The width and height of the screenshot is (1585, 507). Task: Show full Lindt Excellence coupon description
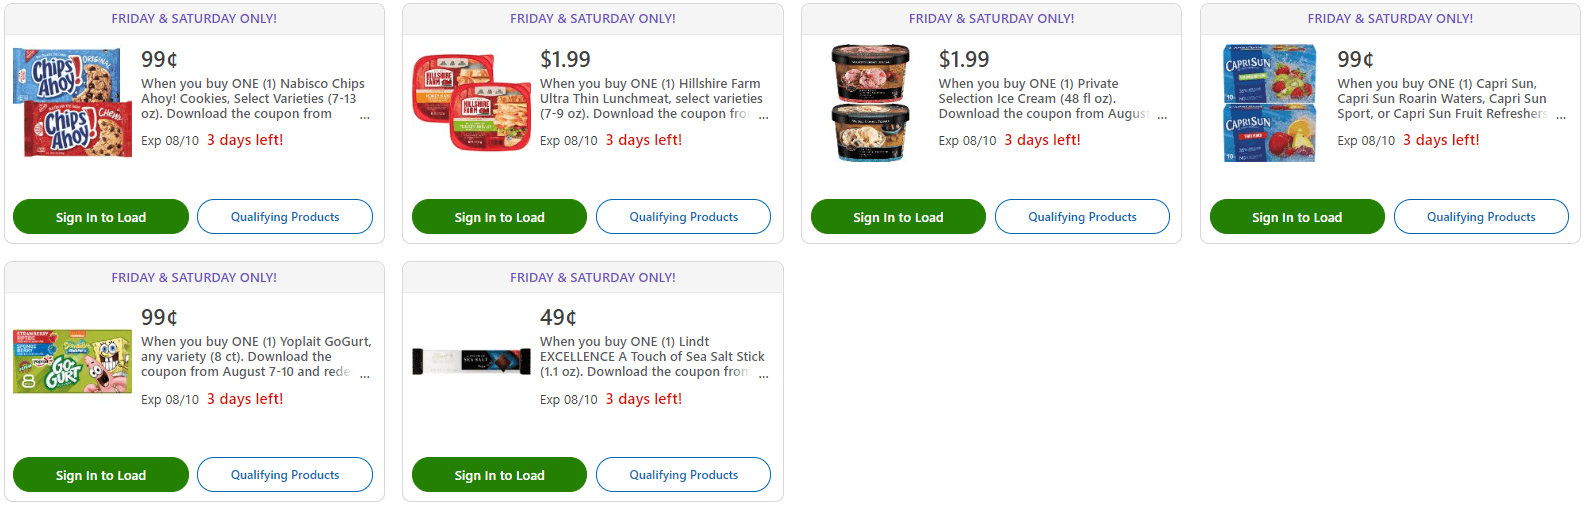(x=764, y=375)
